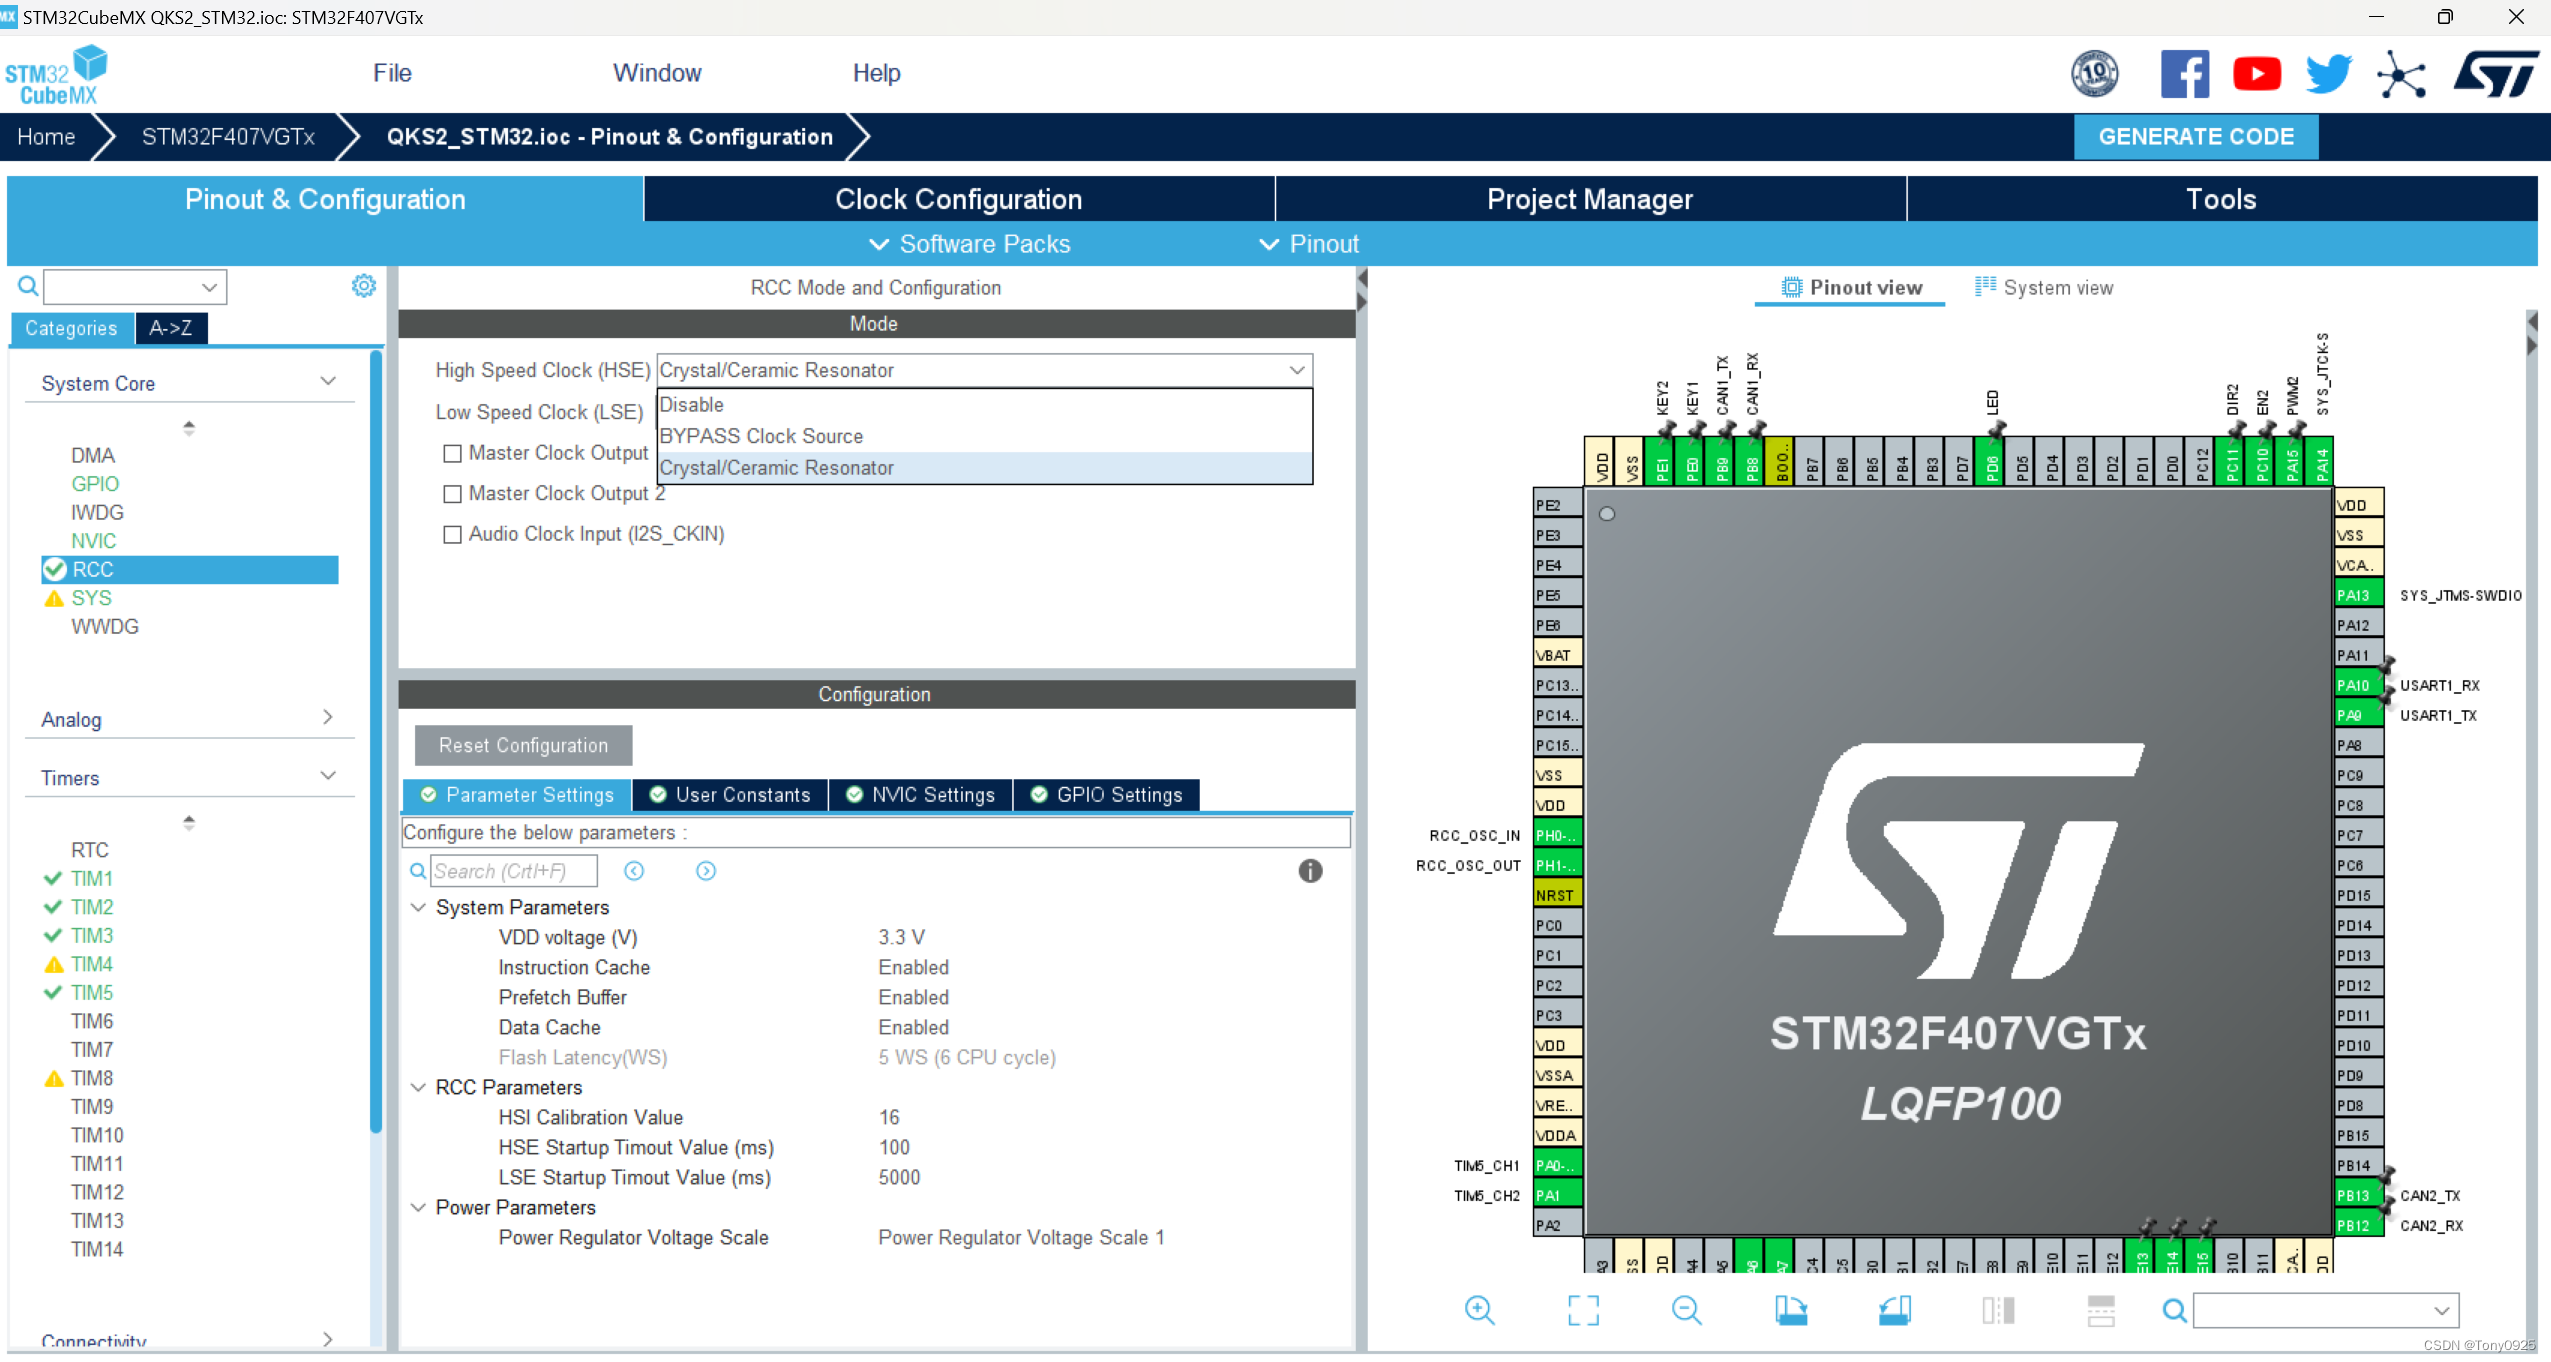The height and width of the screenshot is (1362, 2551).
Task: Open the ST YouTube channel icon
Action: (2256, 74)
